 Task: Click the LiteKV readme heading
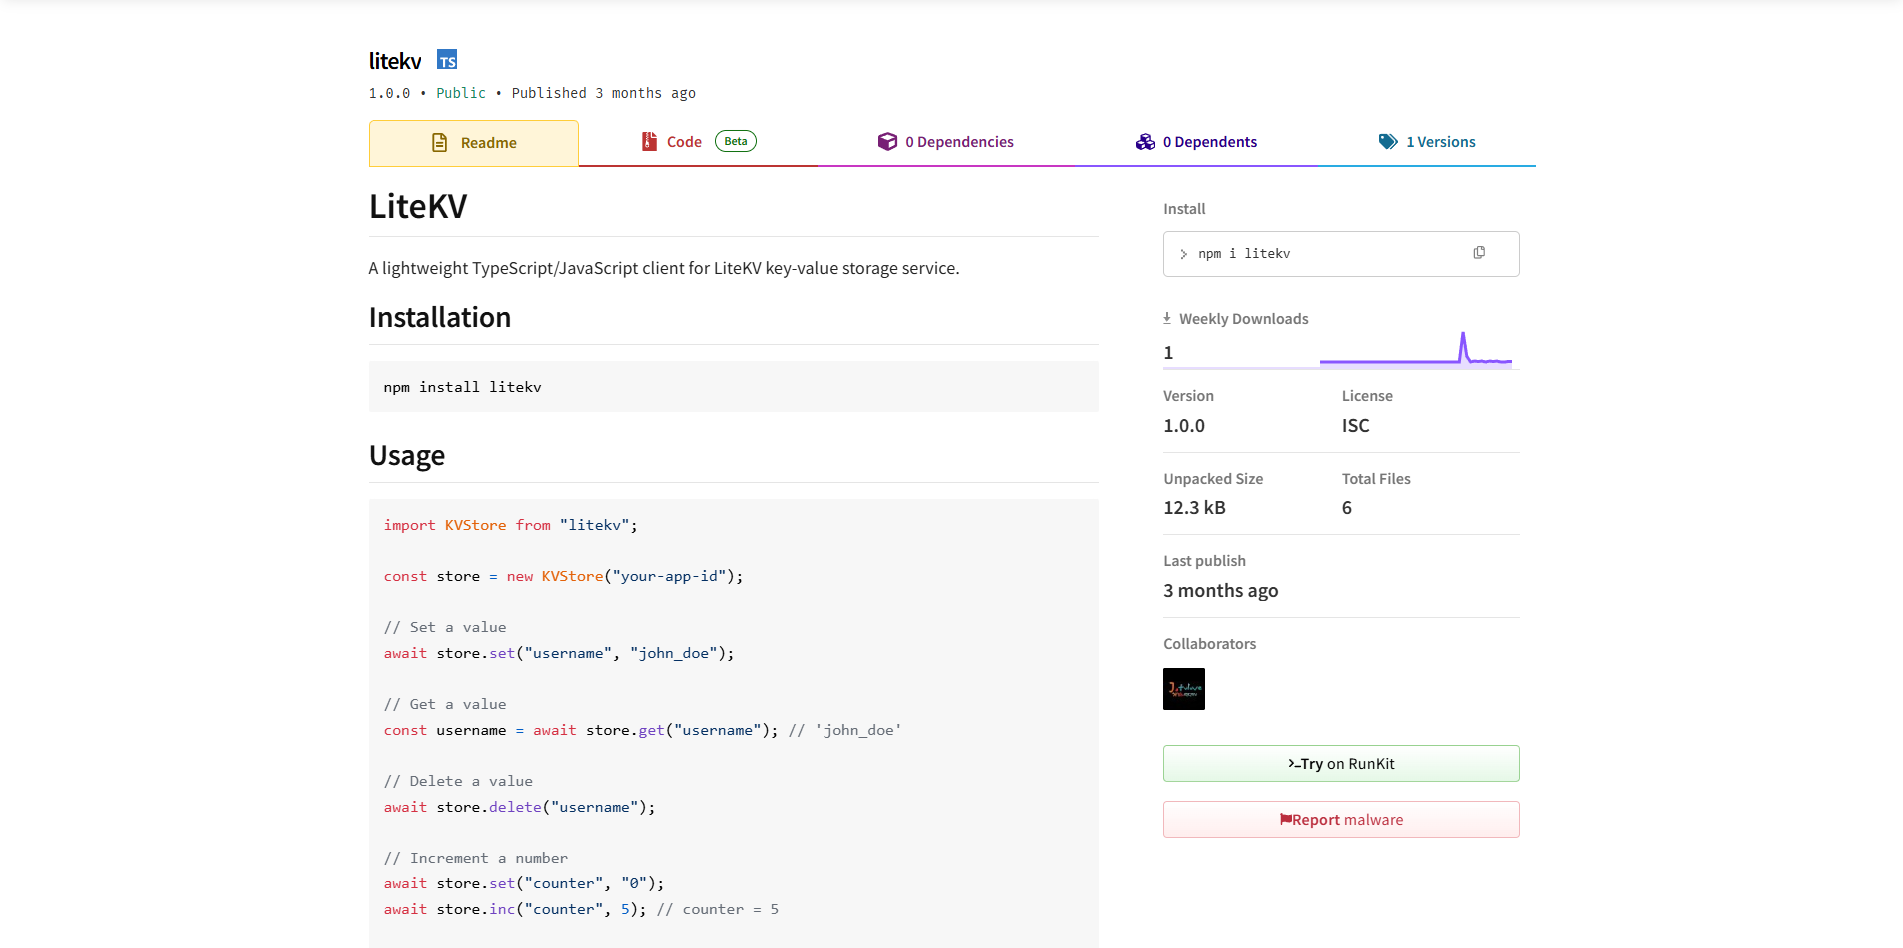(418, 207)
